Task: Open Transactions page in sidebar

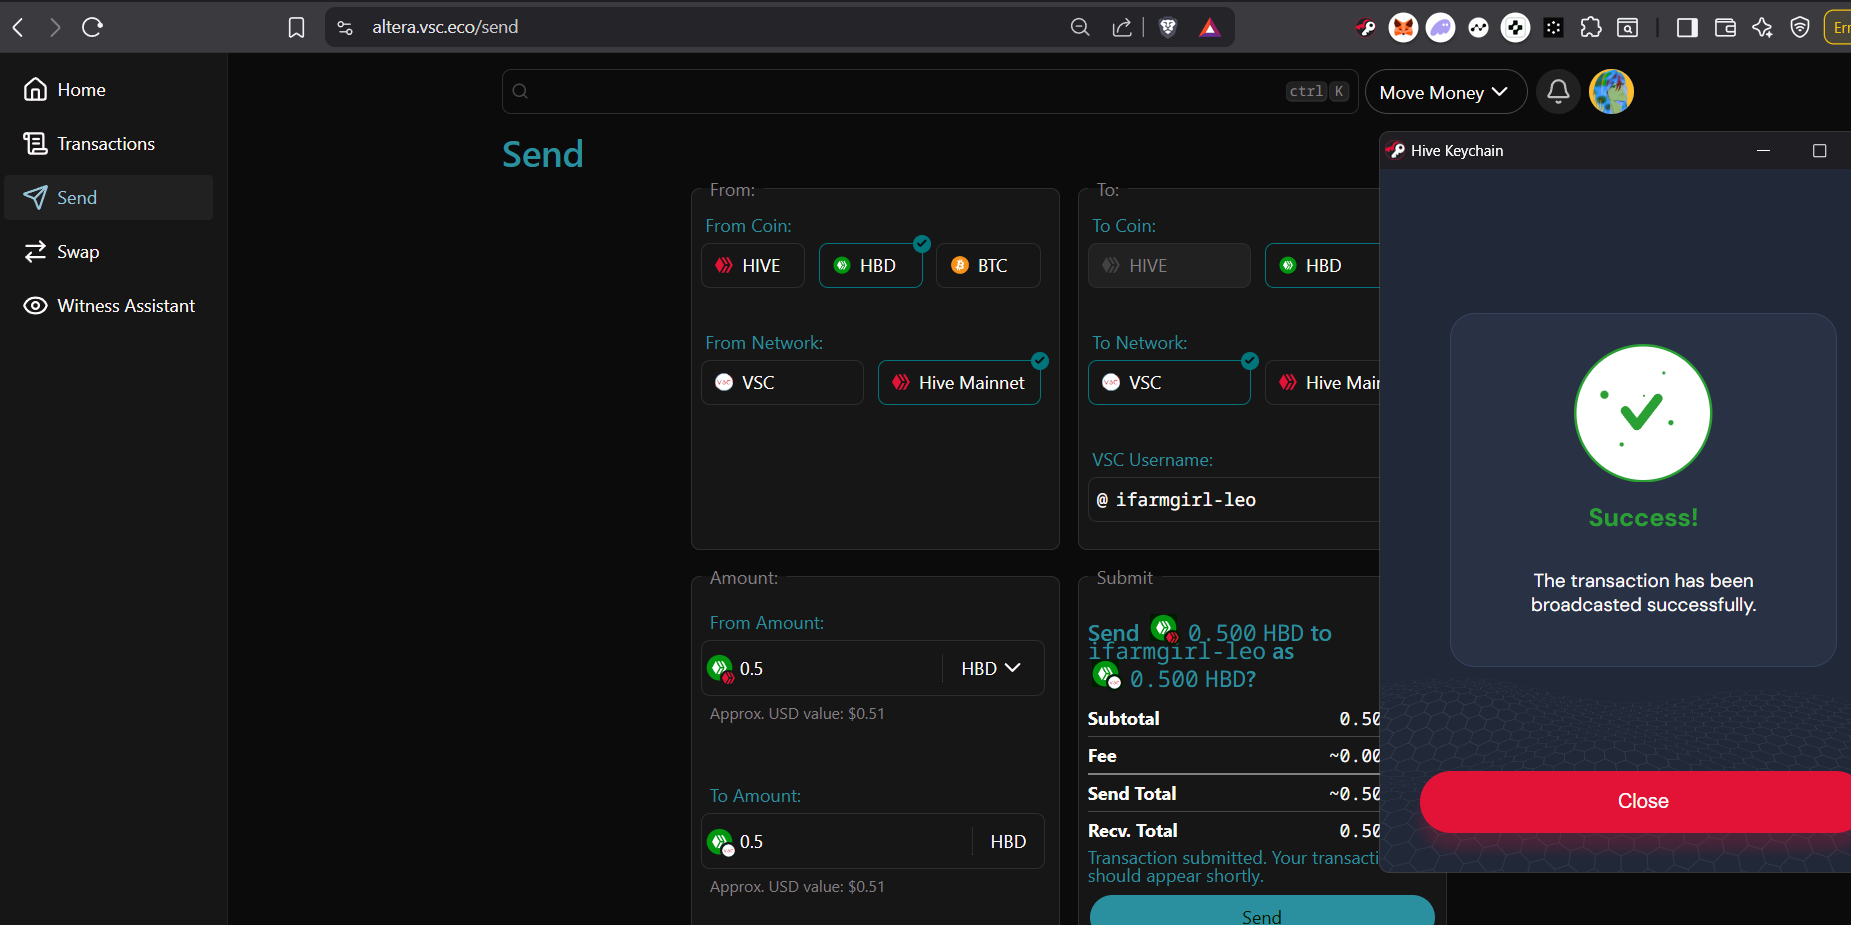Action: coord(109,144)
